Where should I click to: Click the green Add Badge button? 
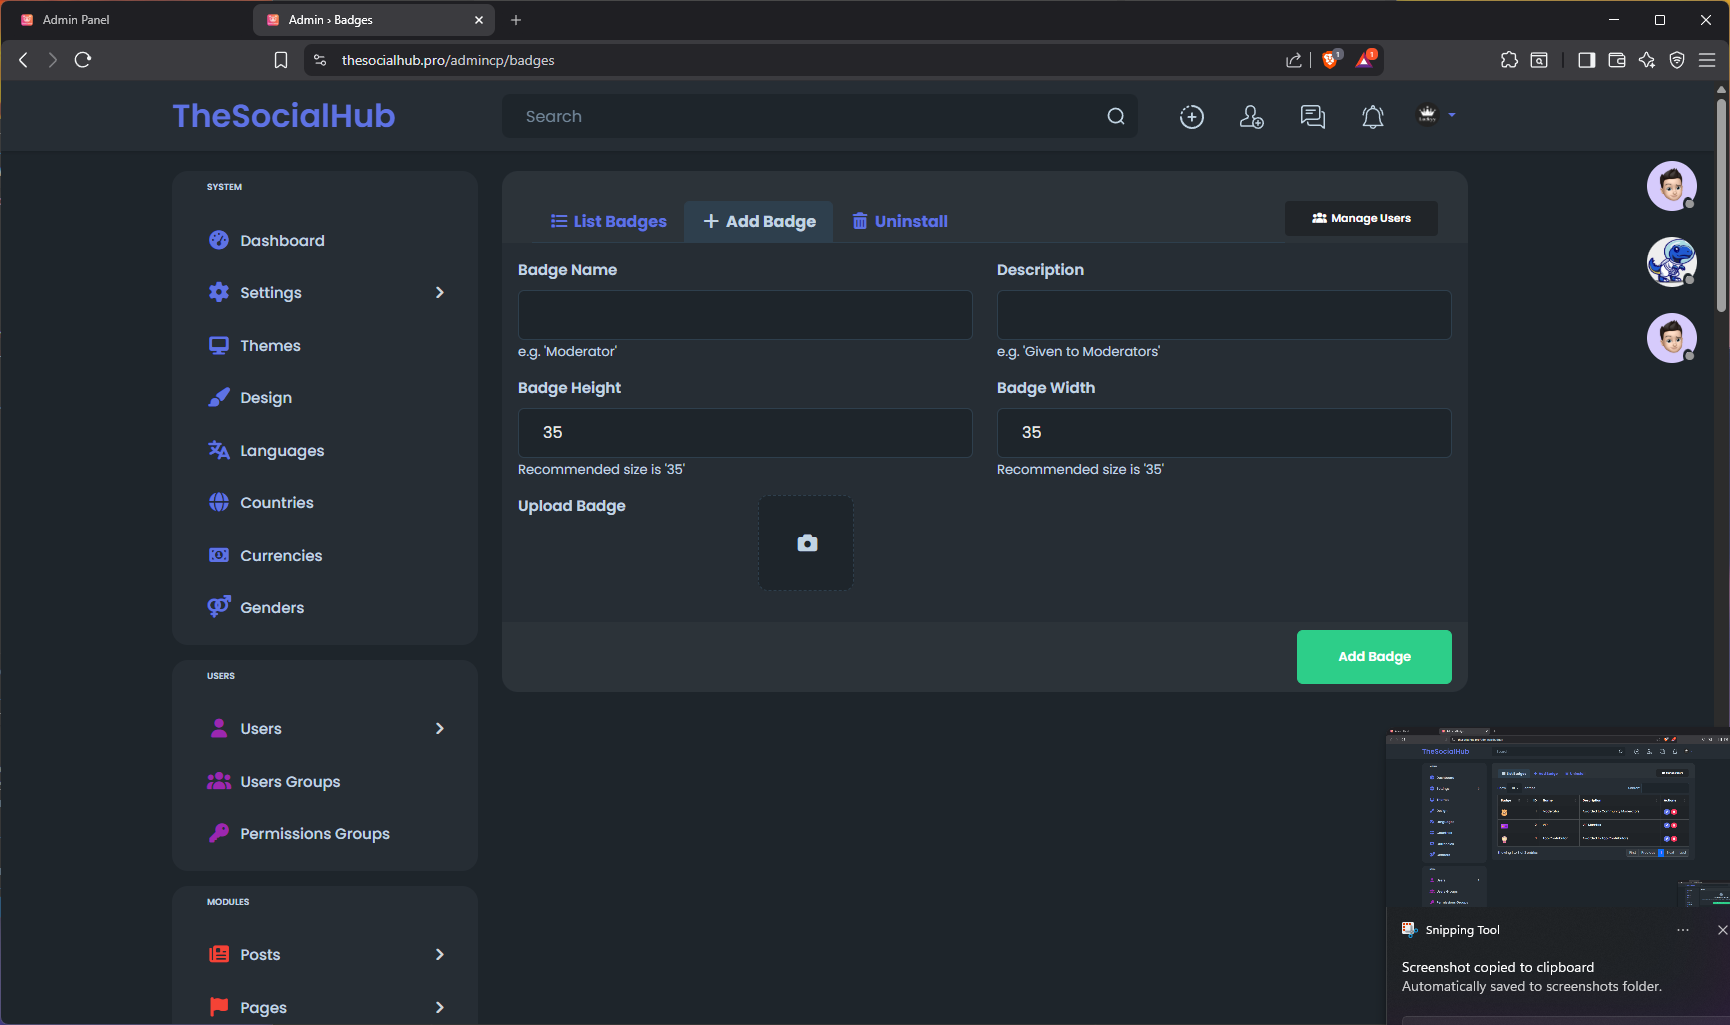(1373, 657)
